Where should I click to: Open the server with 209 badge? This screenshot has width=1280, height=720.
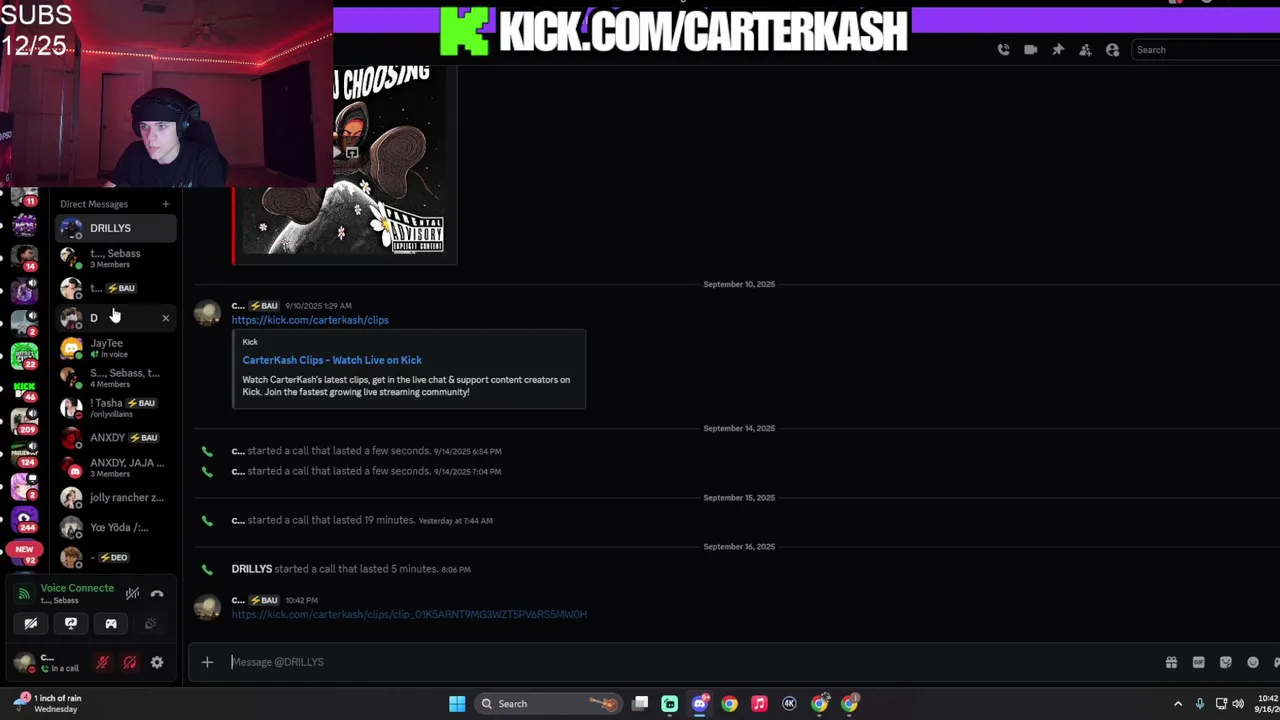click(x=25, y=421)
